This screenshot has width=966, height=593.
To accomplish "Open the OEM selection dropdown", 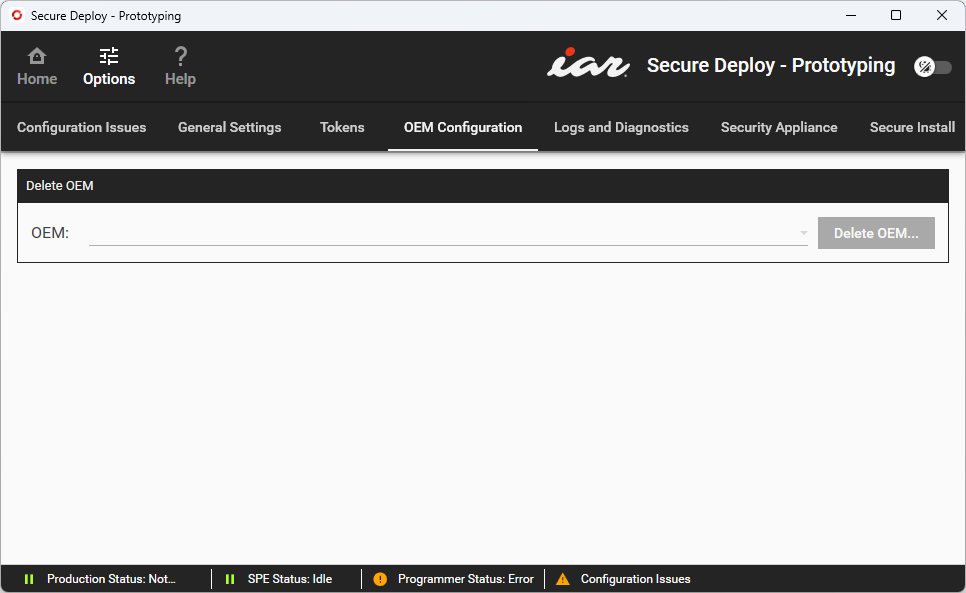I will click(x=448, y=232).
